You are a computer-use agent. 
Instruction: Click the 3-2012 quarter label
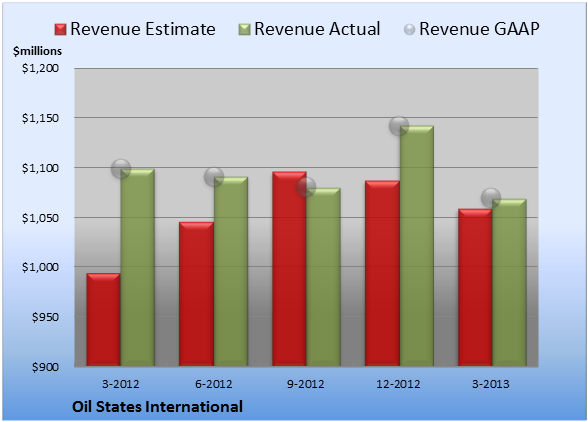120,384
